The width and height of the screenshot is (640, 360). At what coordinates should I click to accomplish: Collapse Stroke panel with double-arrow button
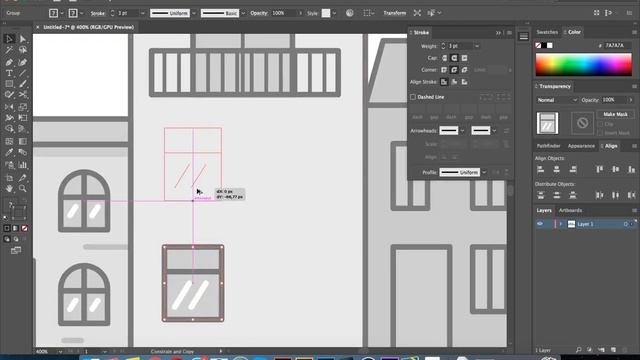tap(498, 33)
